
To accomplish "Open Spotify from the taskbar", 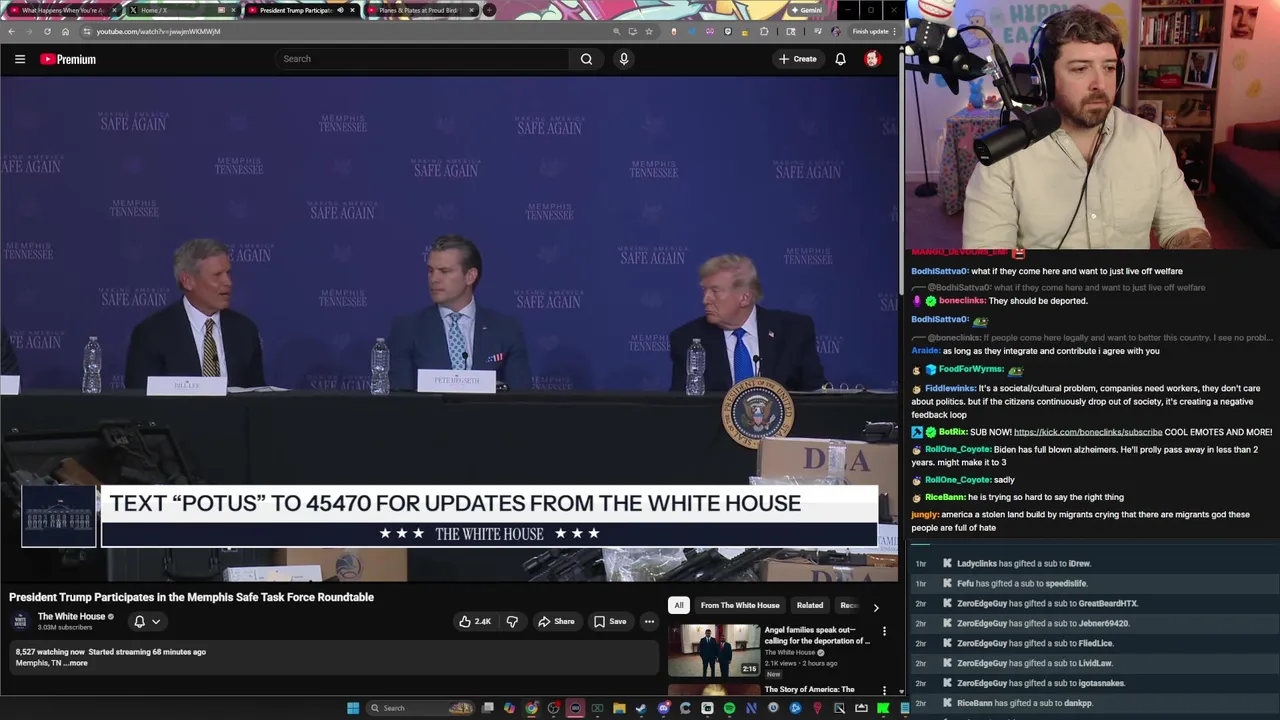I will click(x=729, y=708).
